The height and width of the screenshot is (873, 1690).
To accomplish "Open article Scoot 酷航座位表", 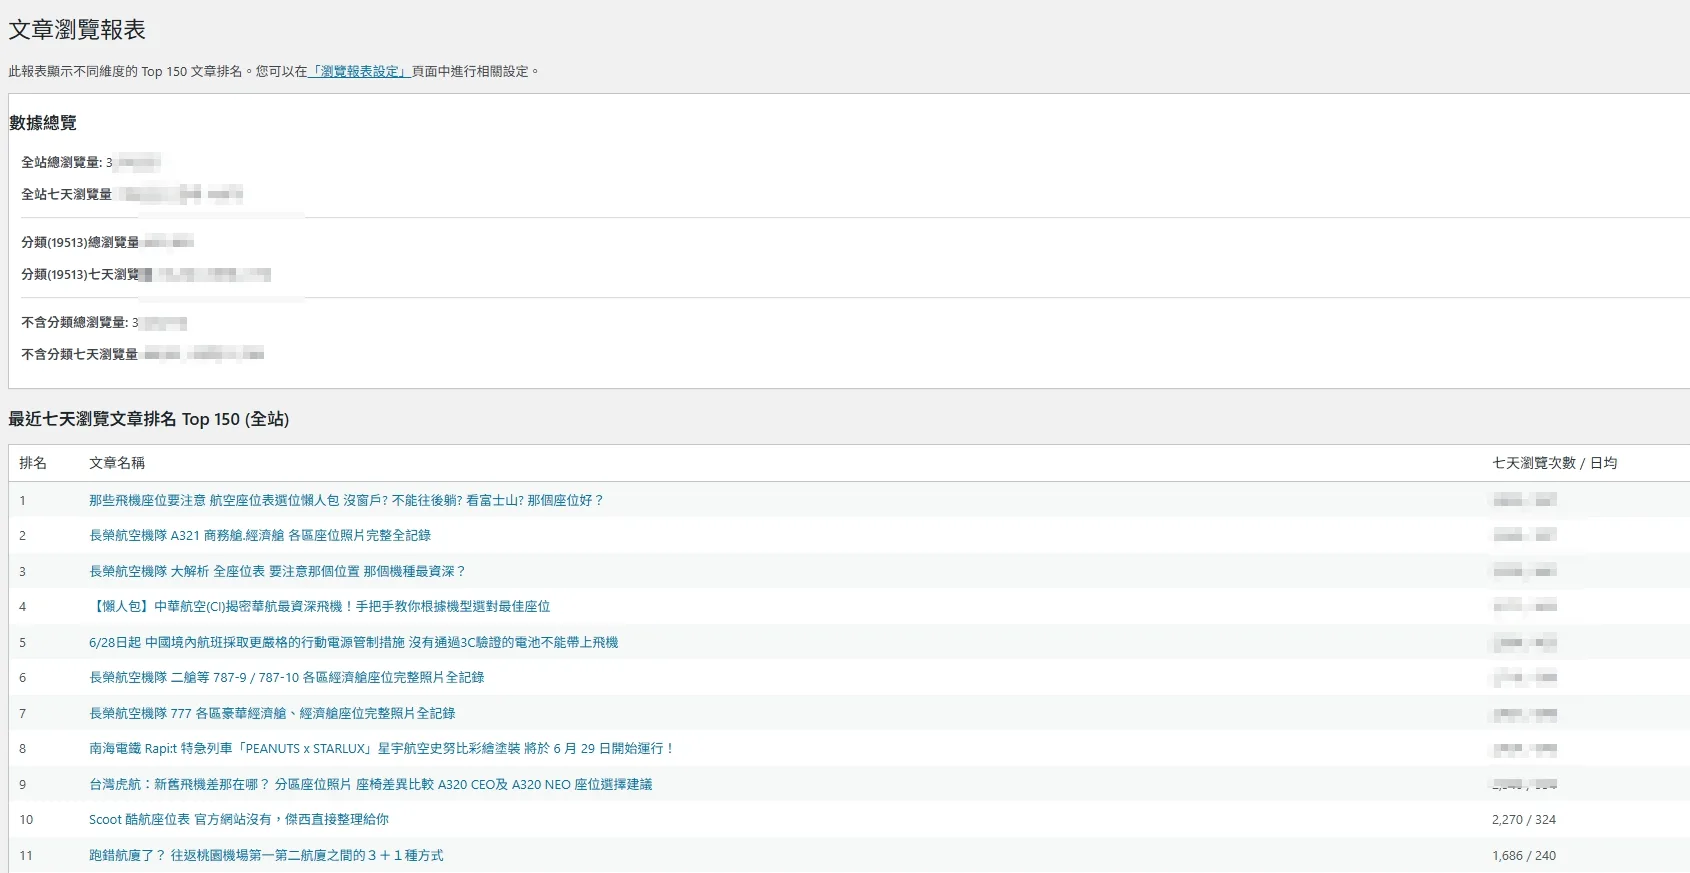I will point(239,819).
